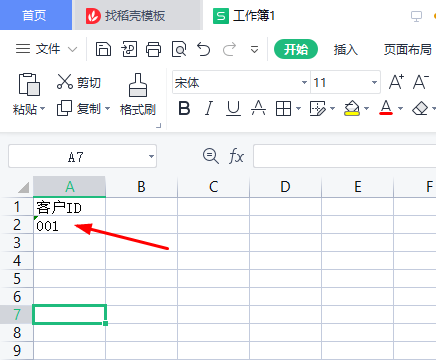Select row 3 header
The height and width of the screenshot is (360, 436).
(x=17, y=243)
